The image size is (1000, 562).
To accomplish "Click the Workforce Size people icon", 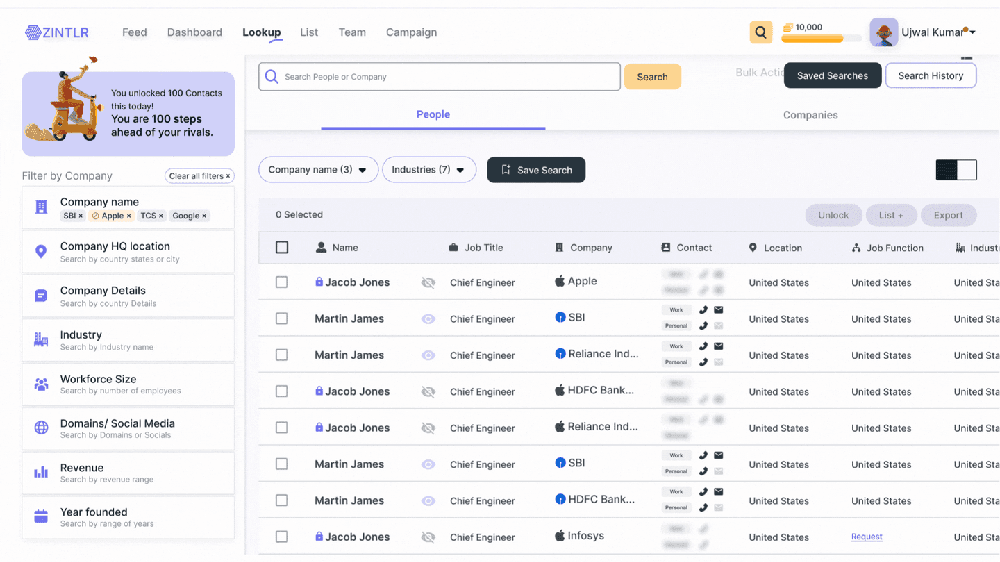I will [x=41, y=384].
